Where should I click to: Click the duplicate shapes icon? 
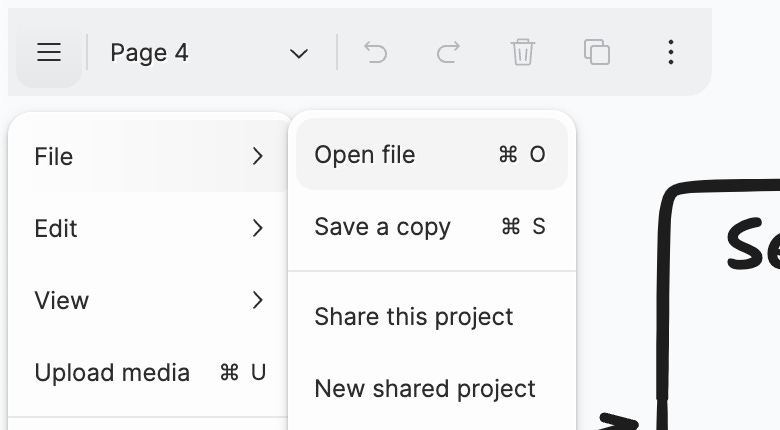click(x=596, y=52)
